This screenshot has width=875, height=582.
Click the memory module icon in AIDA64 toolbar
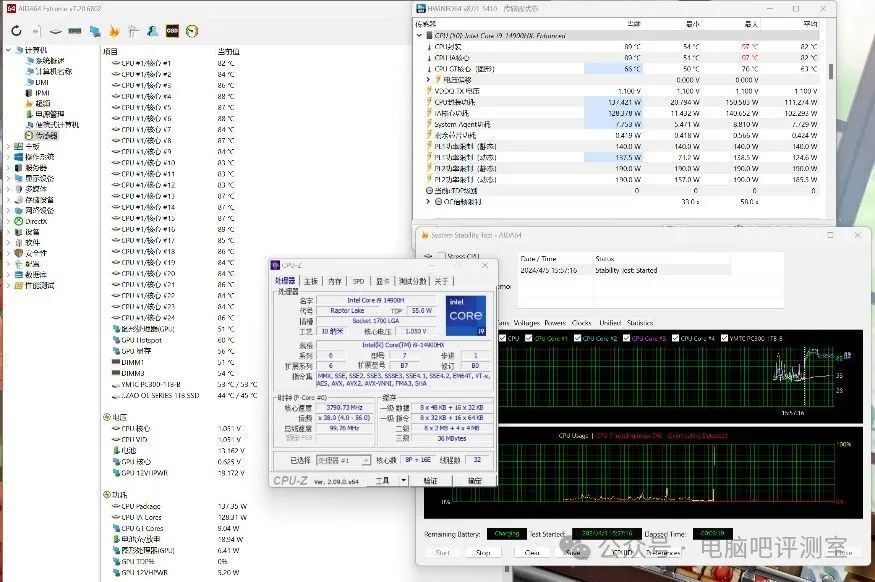[x=74, y=32]
